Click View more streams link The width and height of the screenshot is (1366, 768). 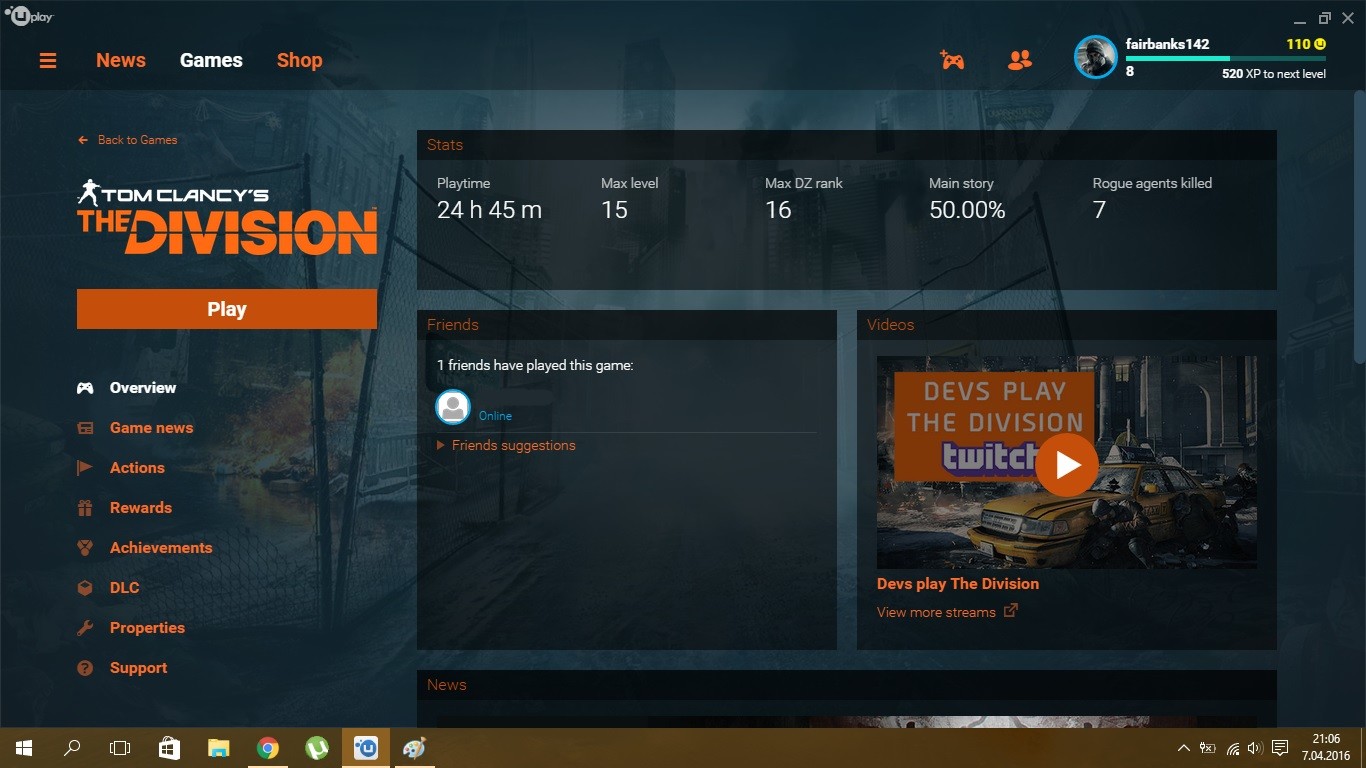pyautogui.click(x=936, y=612)
